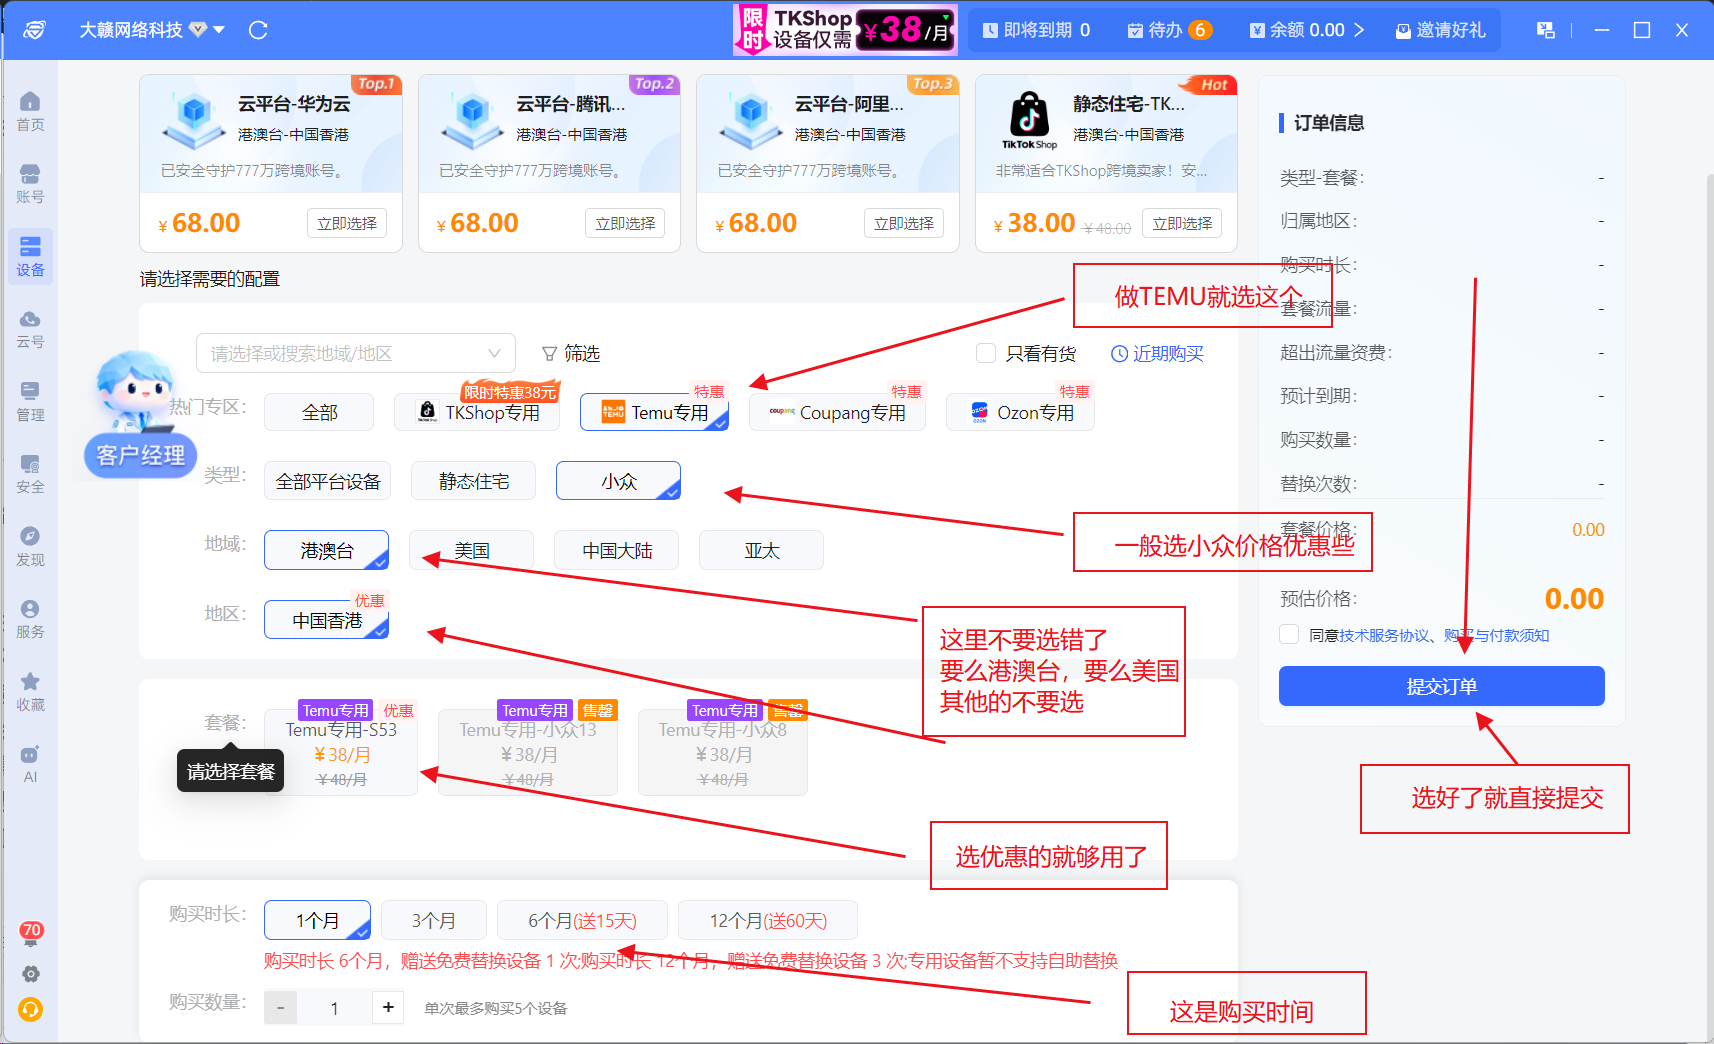
Task: Select the Temu专用 zone option
Action: point(654,412)
